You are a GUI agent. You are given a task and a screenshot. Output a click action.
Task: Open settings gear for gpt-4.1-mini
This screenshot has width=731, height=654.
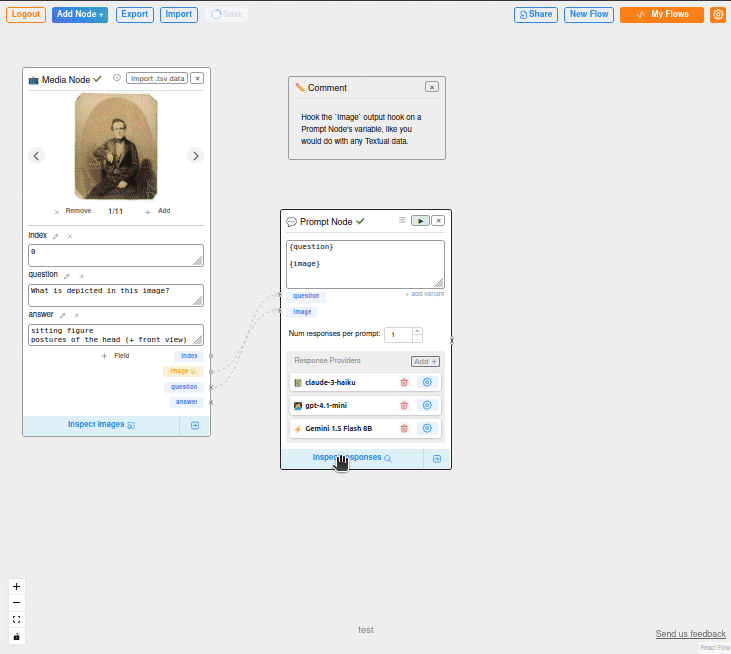(x=427, y=405)
